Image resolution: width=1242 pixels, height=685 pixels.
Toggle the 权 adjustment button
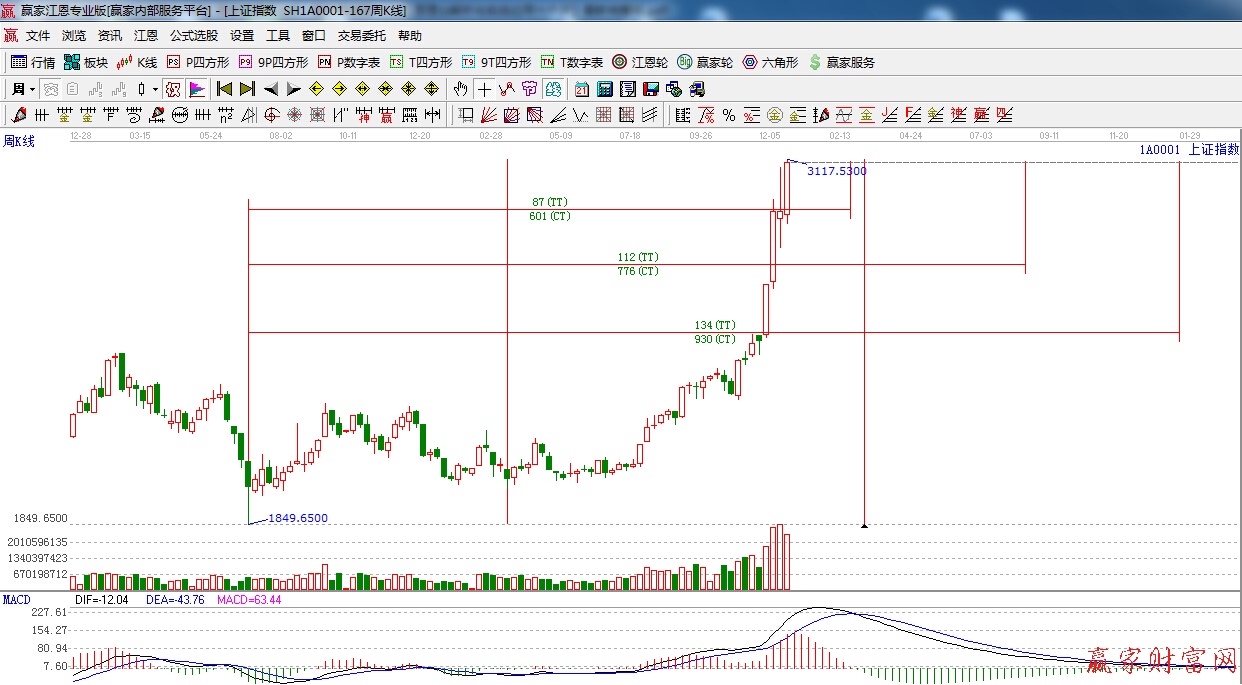(172, 89)
